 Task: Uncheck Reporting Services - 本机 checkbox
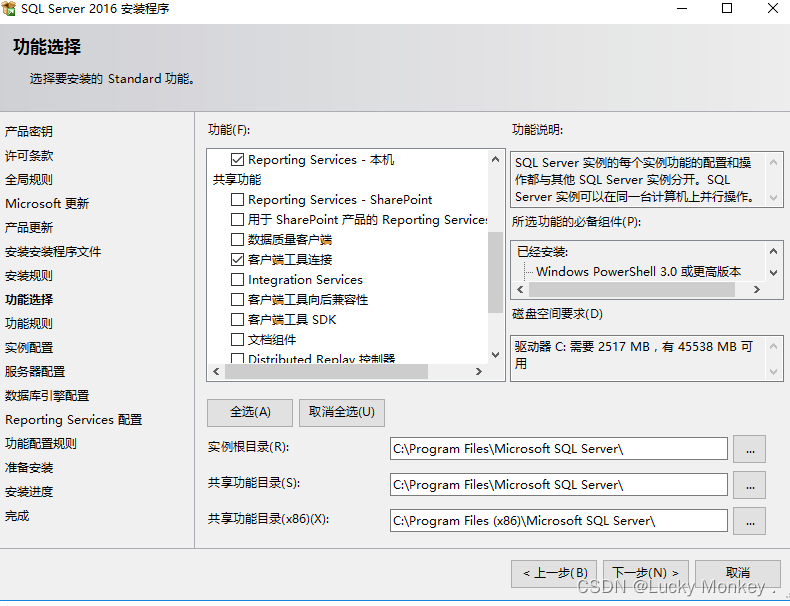pyautogui.click(x=237, y=160)
